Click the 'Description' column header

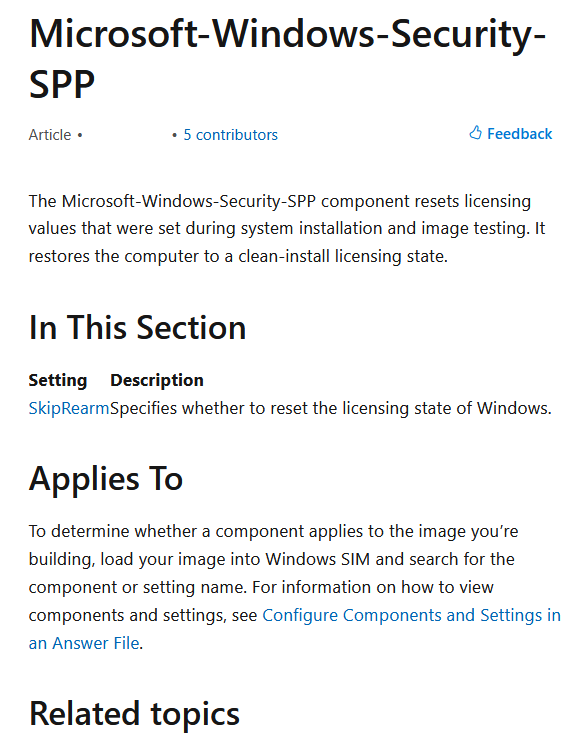(157, 380)
